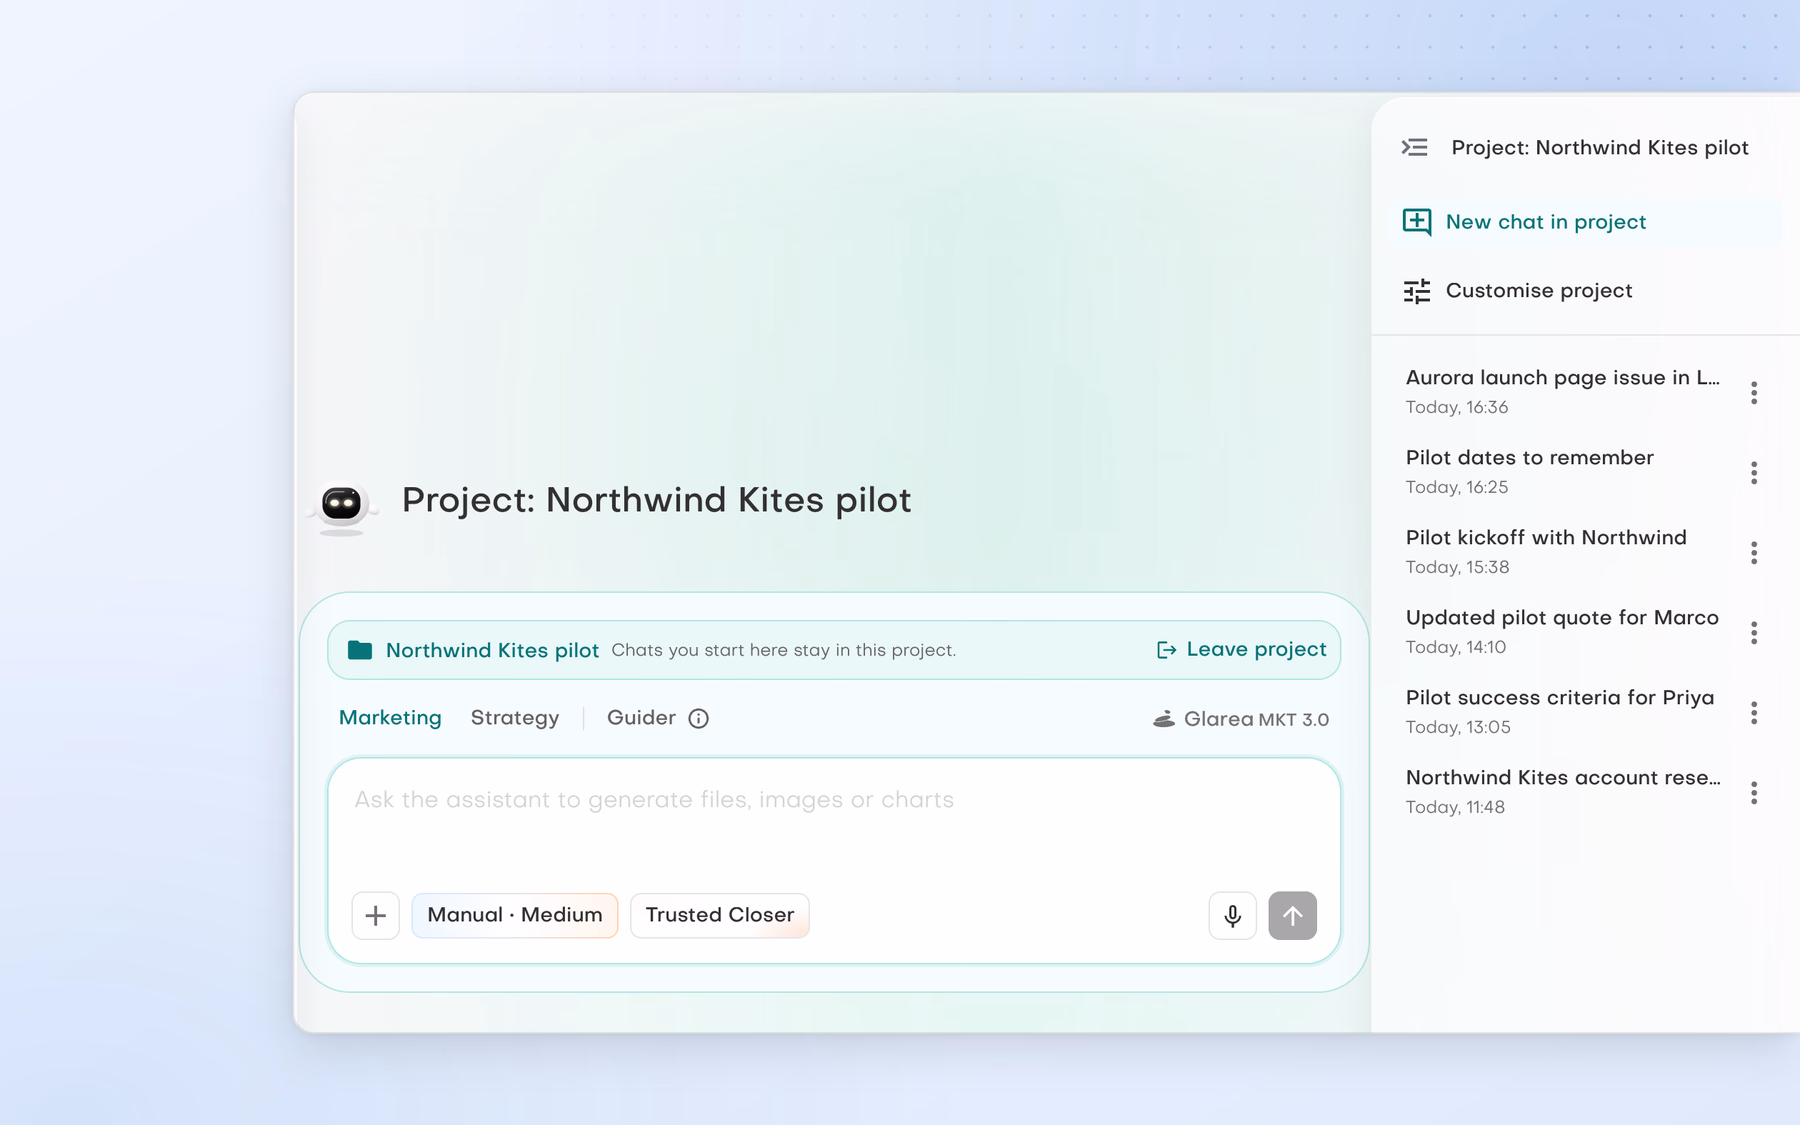Click the Northwind Kites pilot banner label
Image resolution: width=1800 pixels, height=1125 pixels.
point(492,650)
